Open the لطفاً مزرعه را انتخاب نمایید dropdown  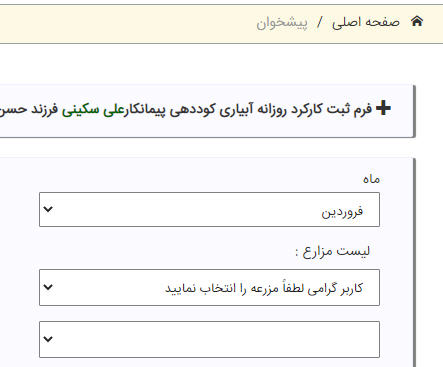pyautogui.click(x=209, y=287)
